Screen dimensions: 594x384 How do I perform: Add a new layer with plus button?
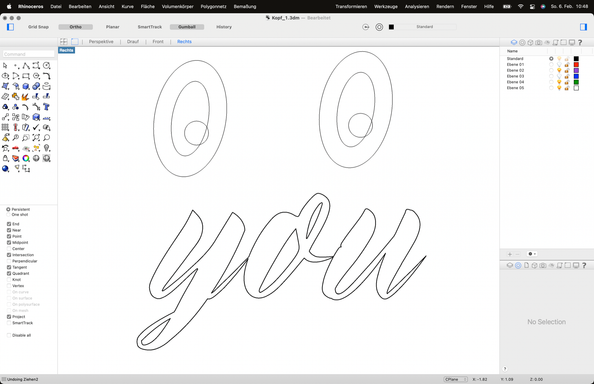pos(510,254)
